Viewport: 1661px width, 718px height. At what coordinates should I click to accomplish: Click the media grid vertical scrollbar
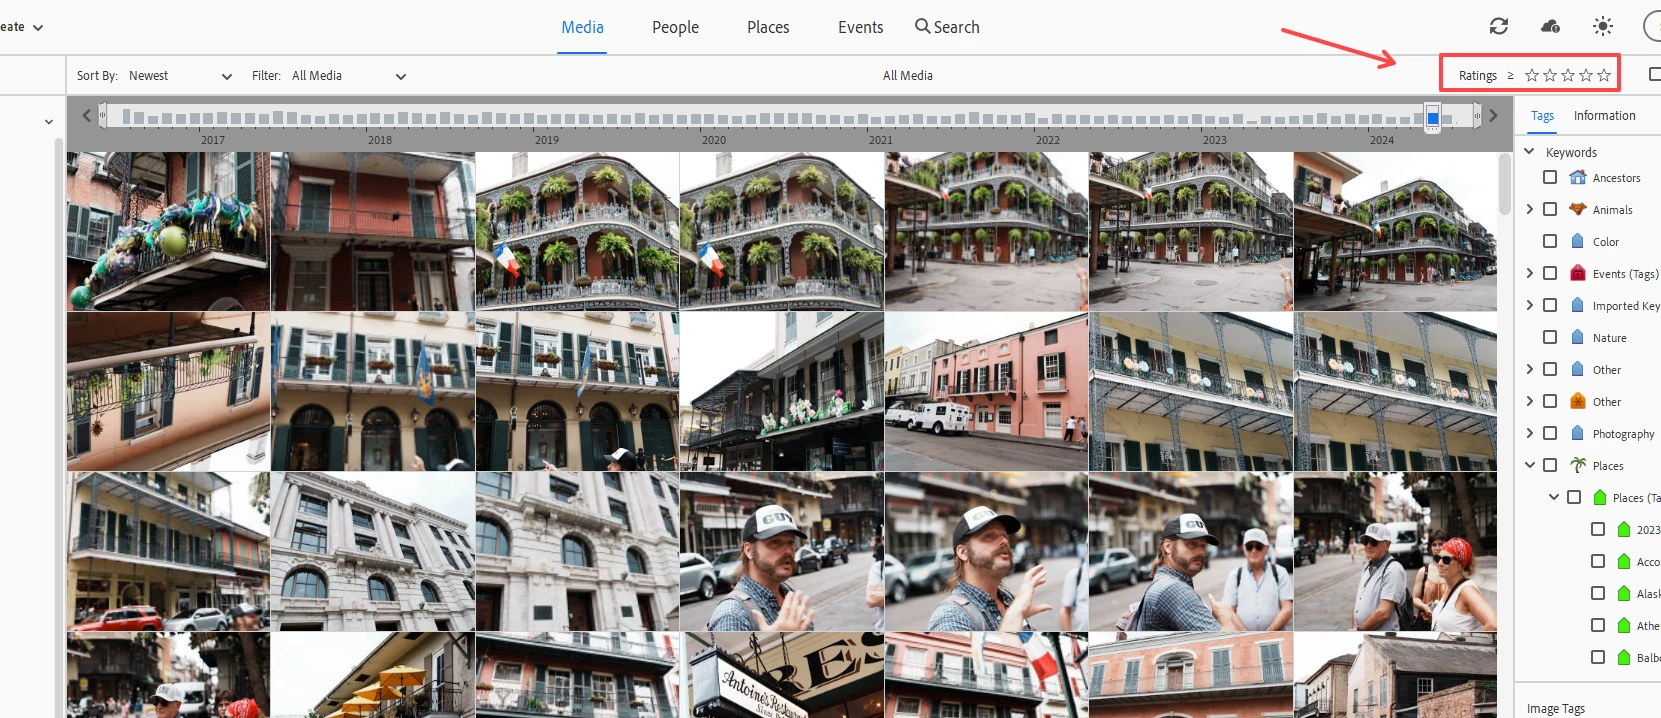(x=1505, y=184)
